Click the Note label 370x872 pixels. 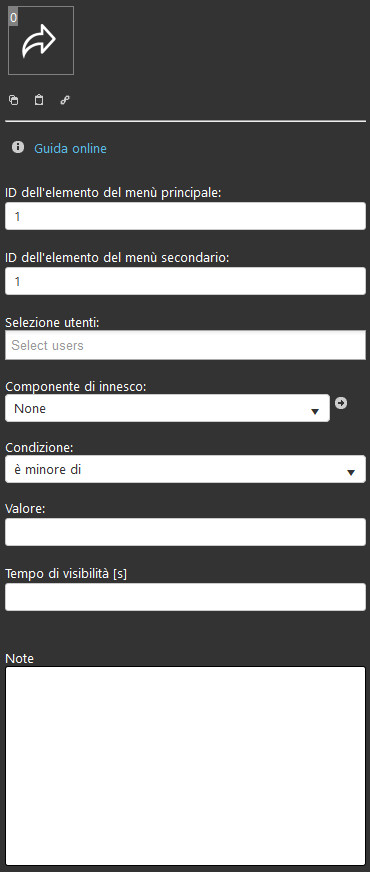19,658
